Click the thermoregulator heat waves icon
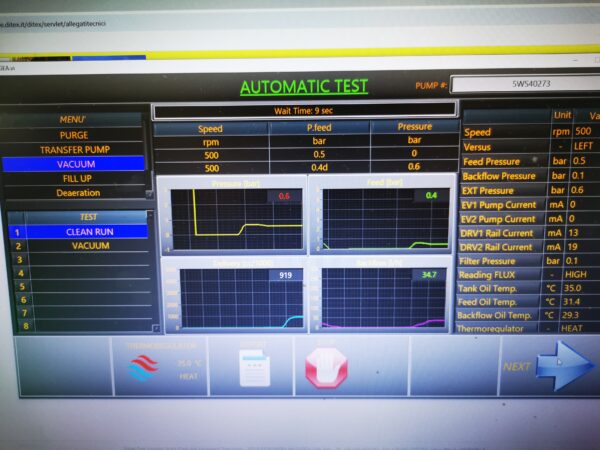Viewport: 600px width, 450px height. 143,368
